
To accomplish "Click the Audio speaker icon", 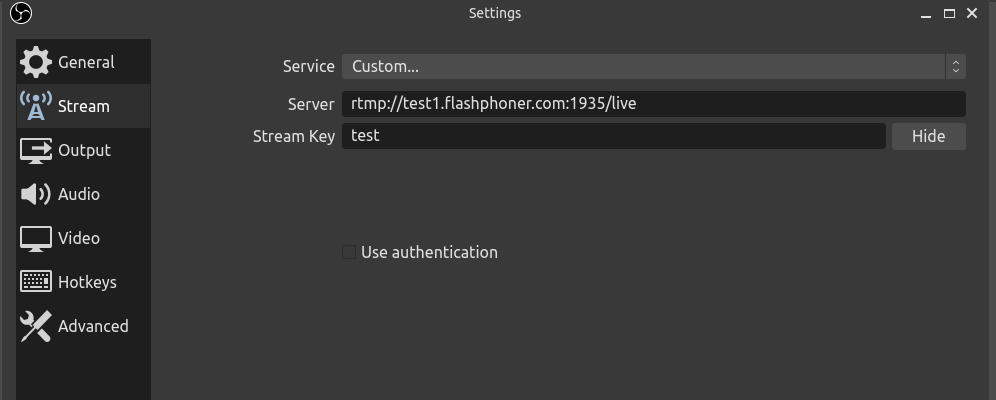I will [36, 194].
